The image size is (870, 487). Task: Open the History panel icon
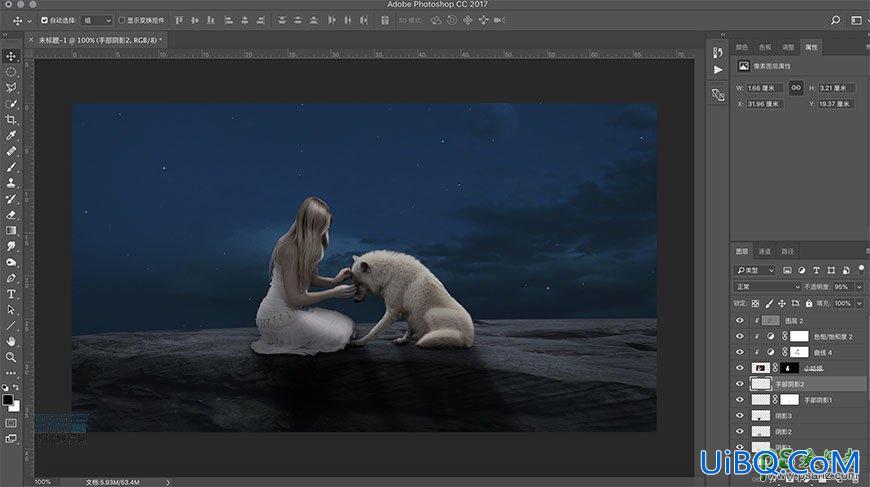coord(718,52)
